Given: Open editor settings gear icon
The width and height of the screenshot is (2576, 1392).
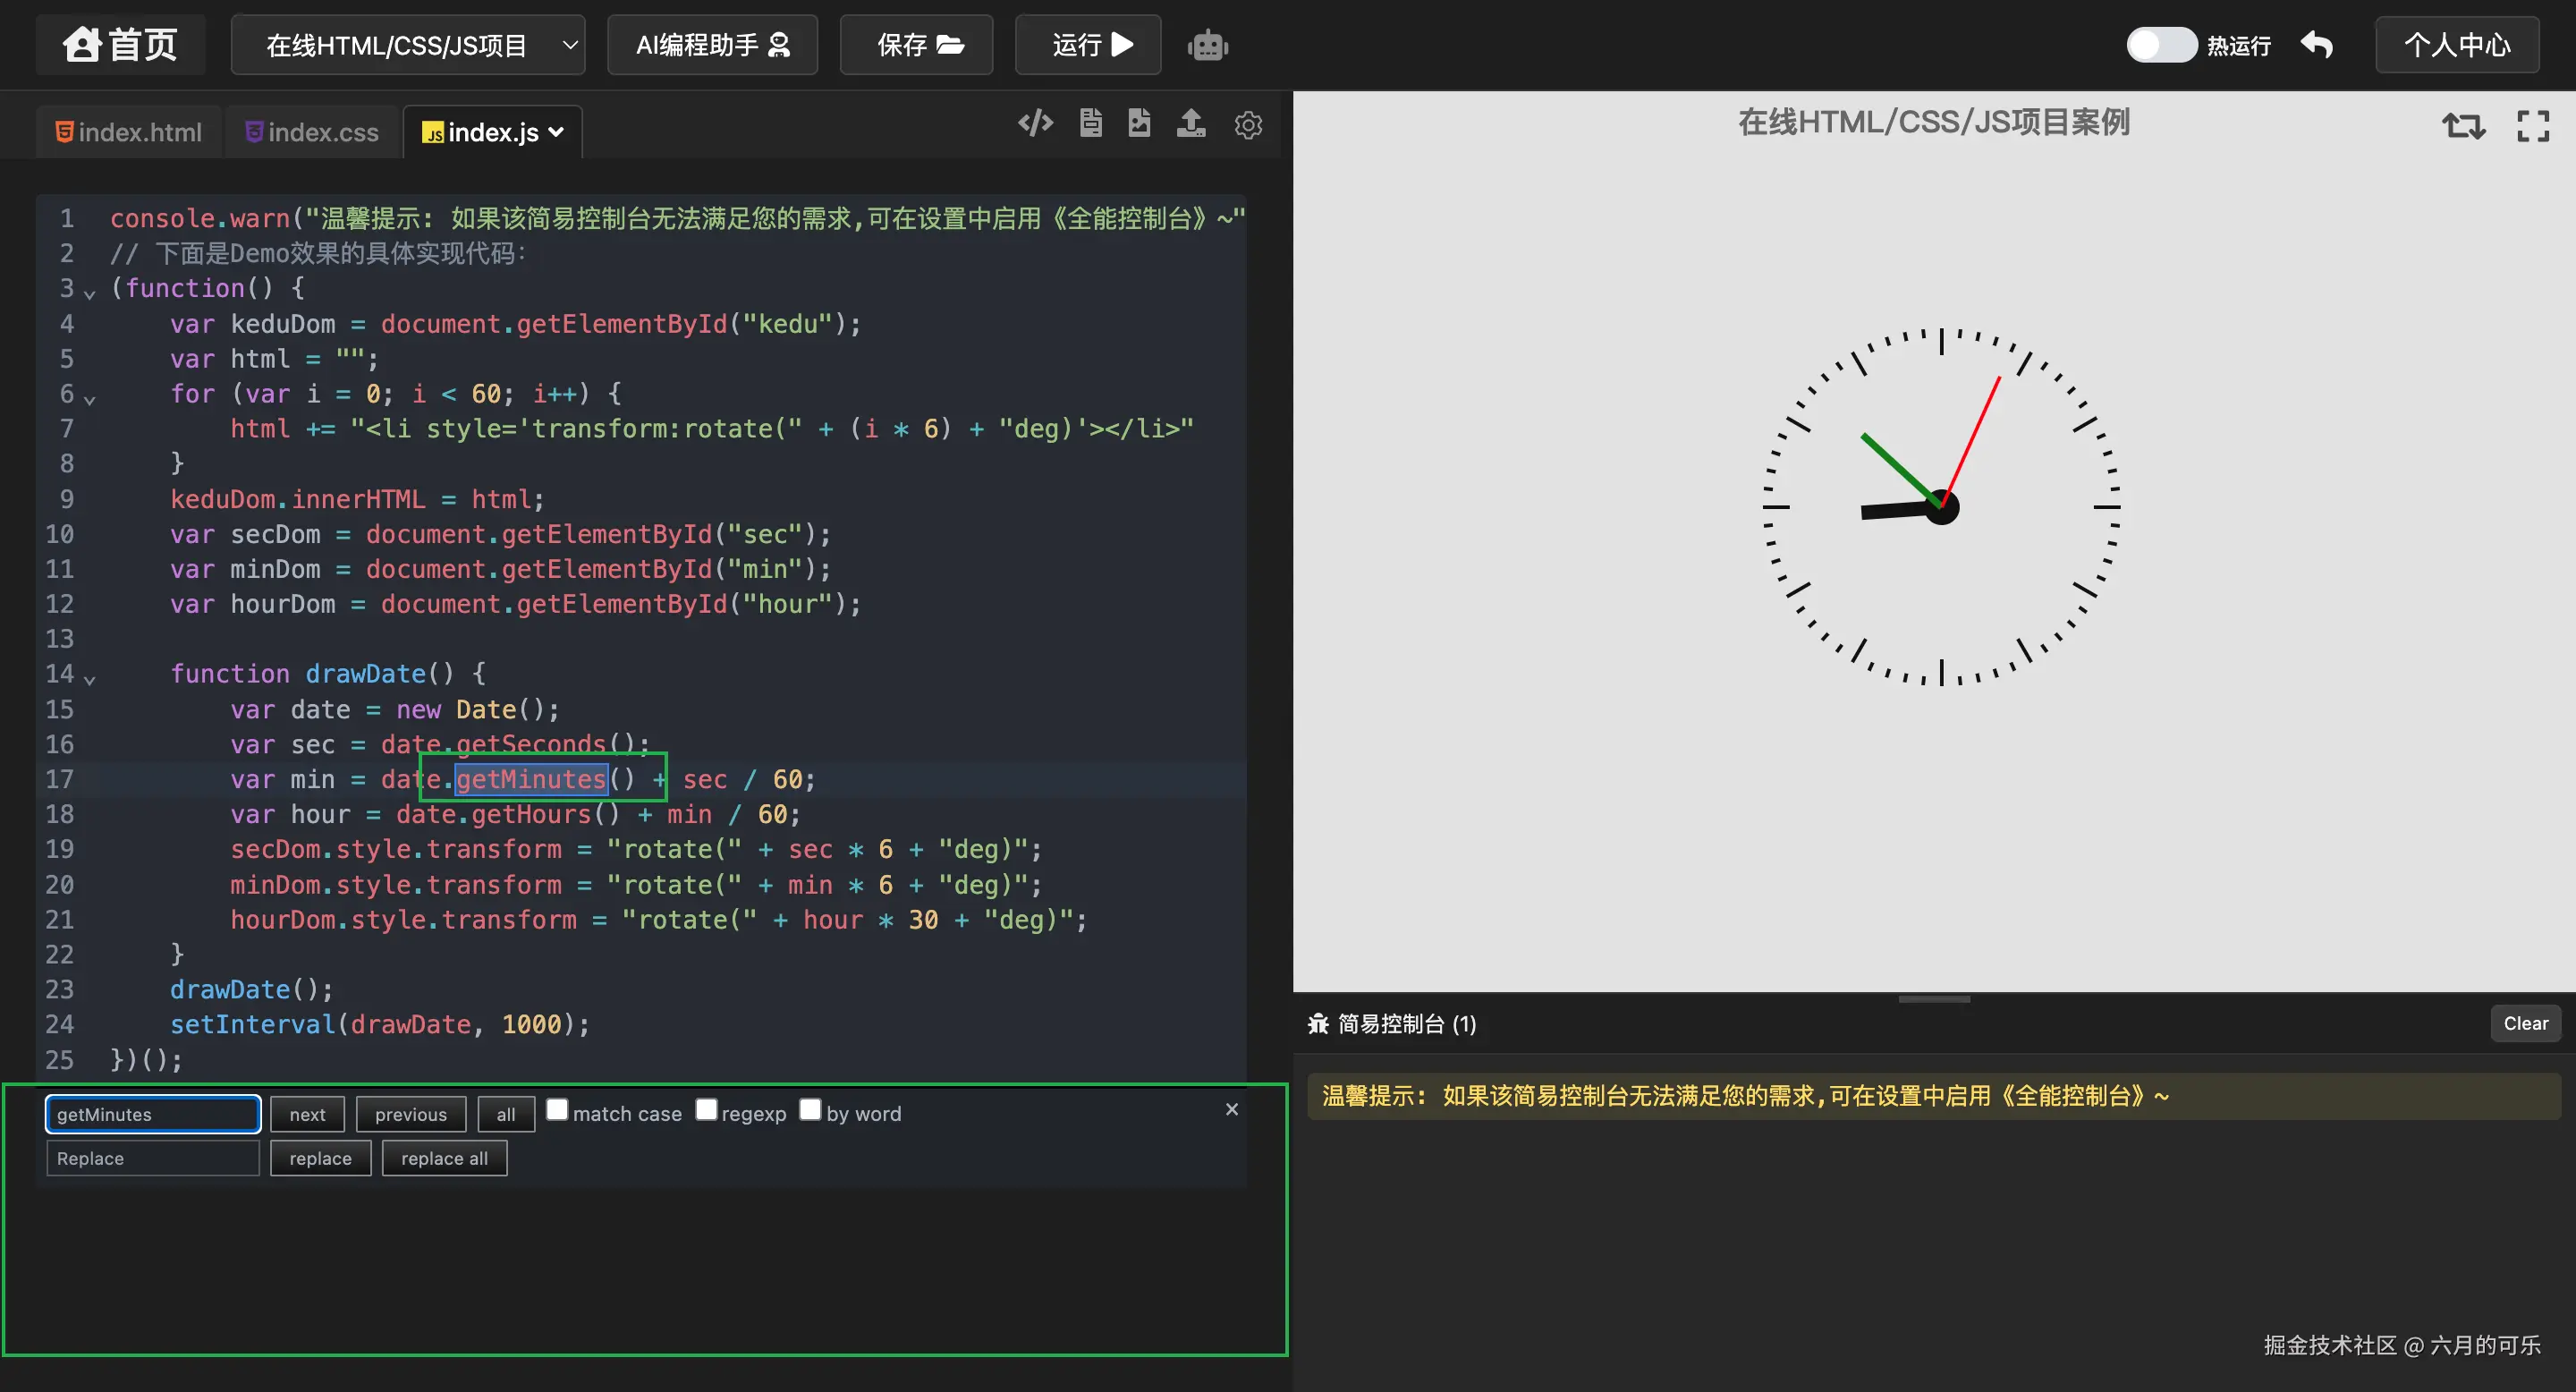Looking at the screenshot, I should (1247, 125).
